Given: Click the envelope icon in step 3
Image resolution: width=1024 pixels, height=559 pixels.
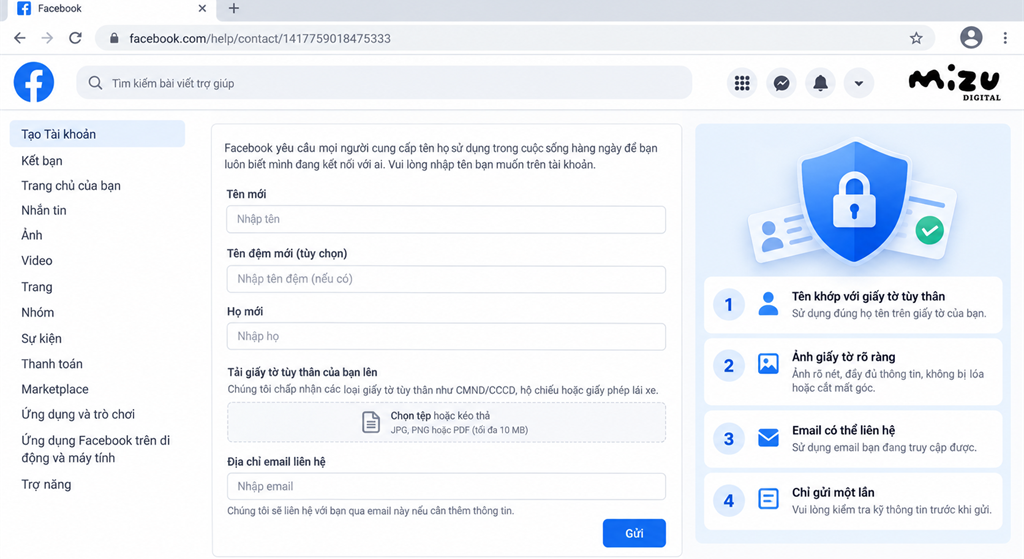Looking at the screenshot, I should coord(768,438).
